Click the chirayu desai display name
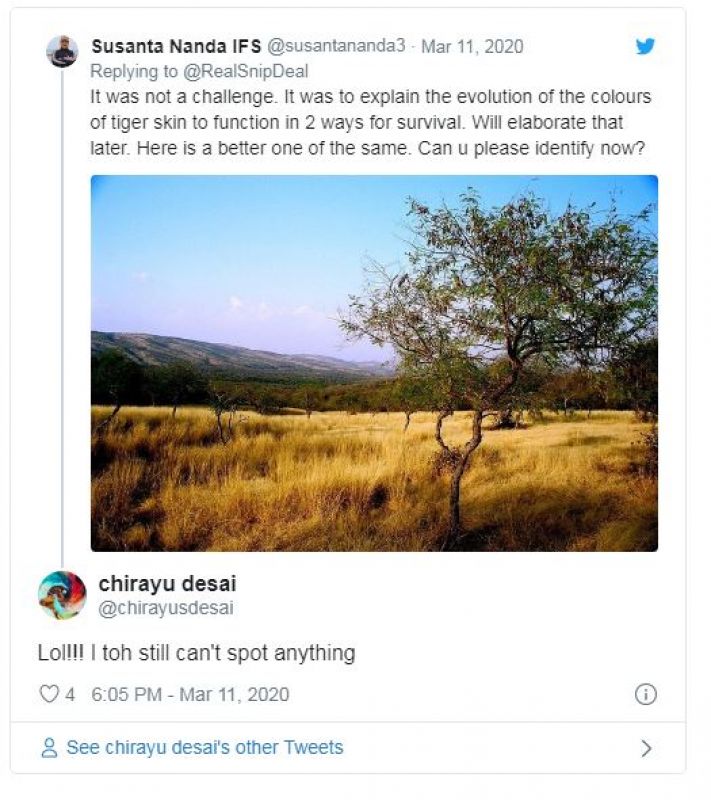Image resolution: width=711 pixels, height=800 pixels. 167,583
